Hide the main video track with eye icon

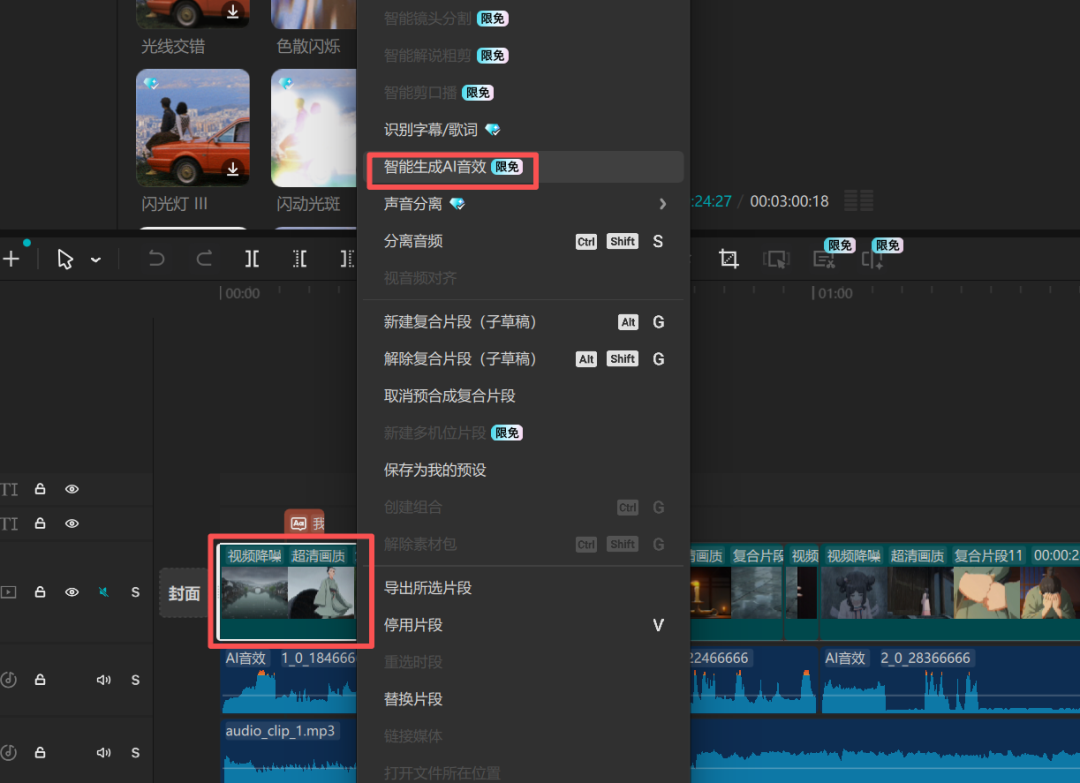72,592
